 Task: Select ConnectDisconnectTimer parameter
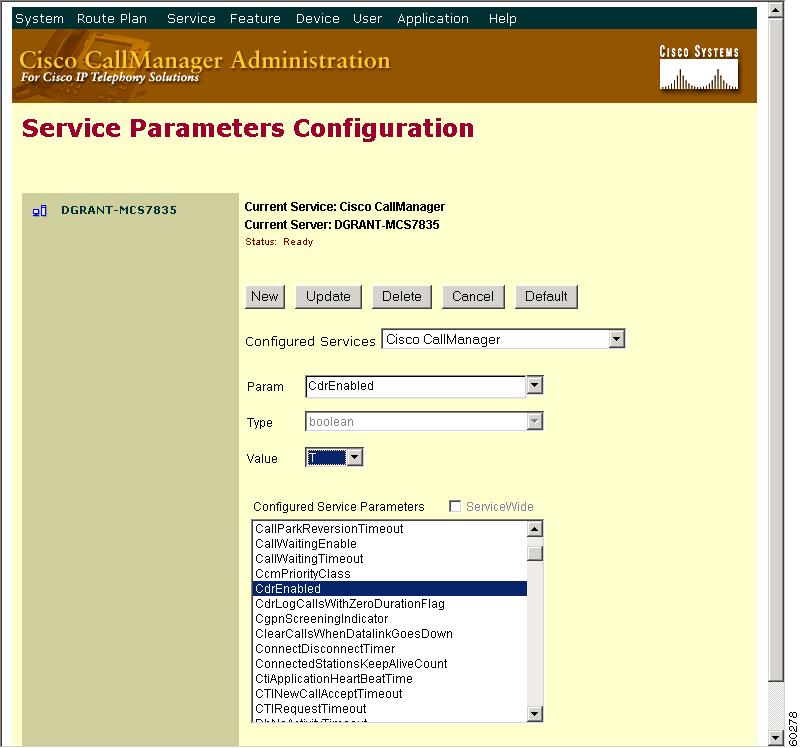389,649
